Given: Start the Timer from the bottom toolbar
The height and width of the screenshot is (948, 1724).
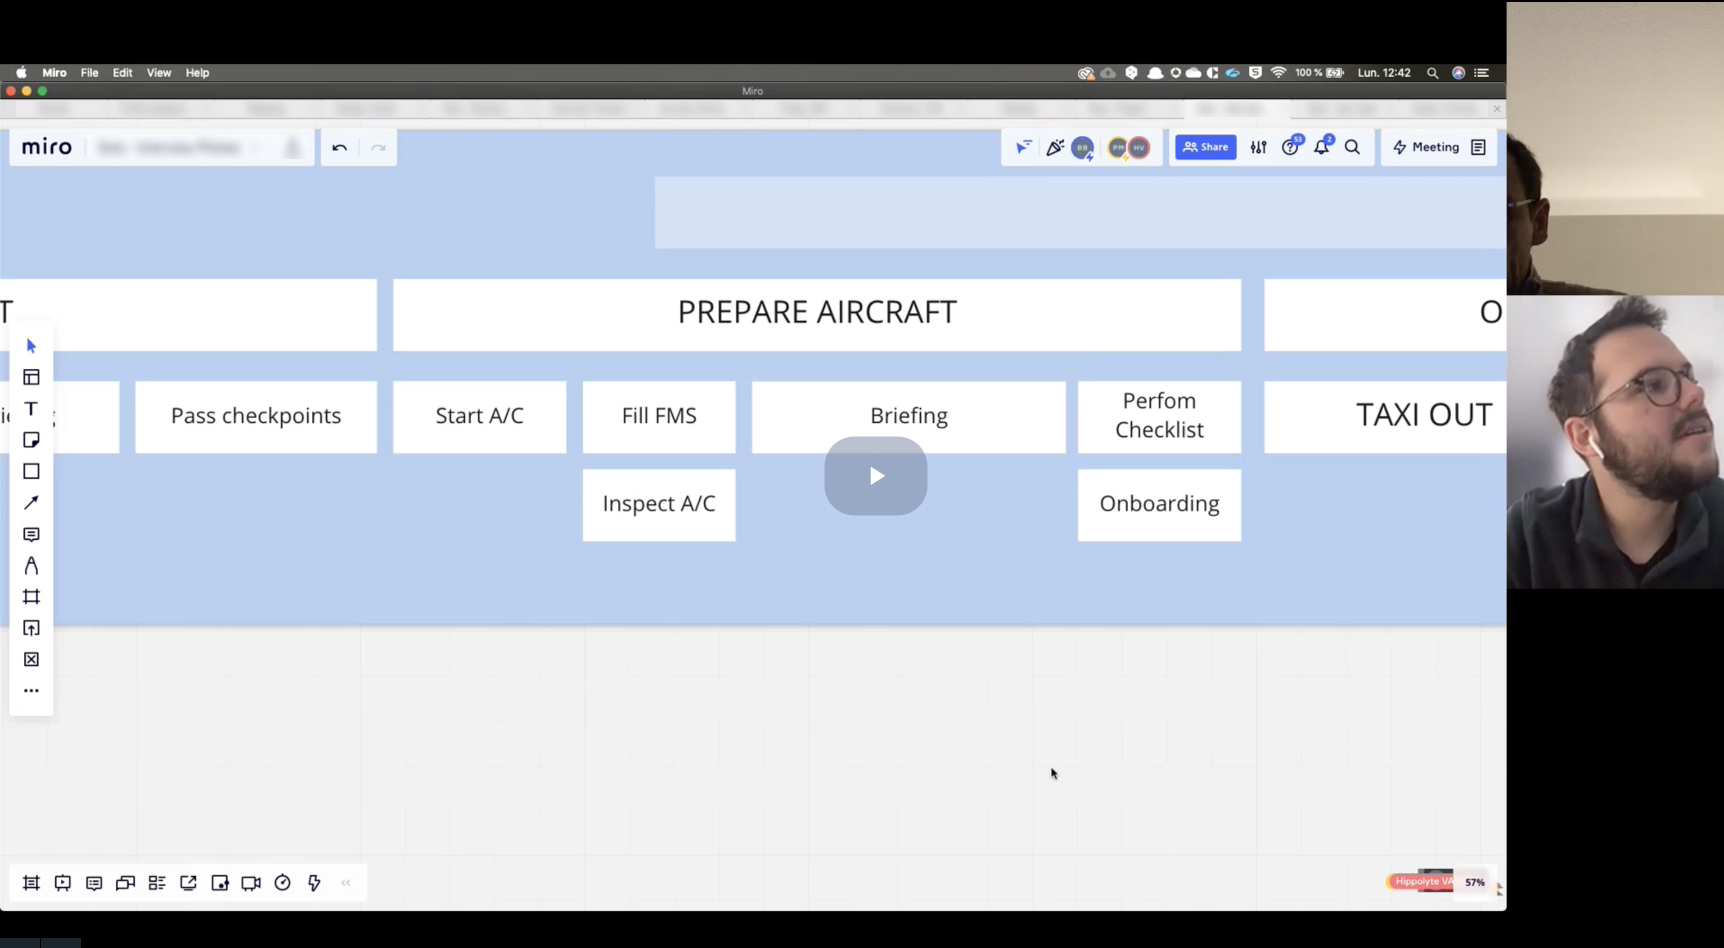Looking at the screenshot, I should [x=283, y=883].
